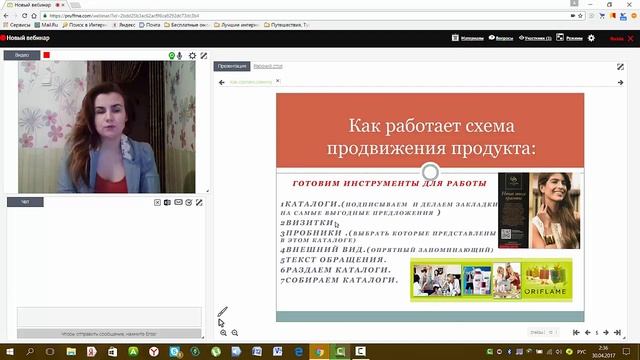
Task: Reload the browser page
Action: [x=24, y=16]
